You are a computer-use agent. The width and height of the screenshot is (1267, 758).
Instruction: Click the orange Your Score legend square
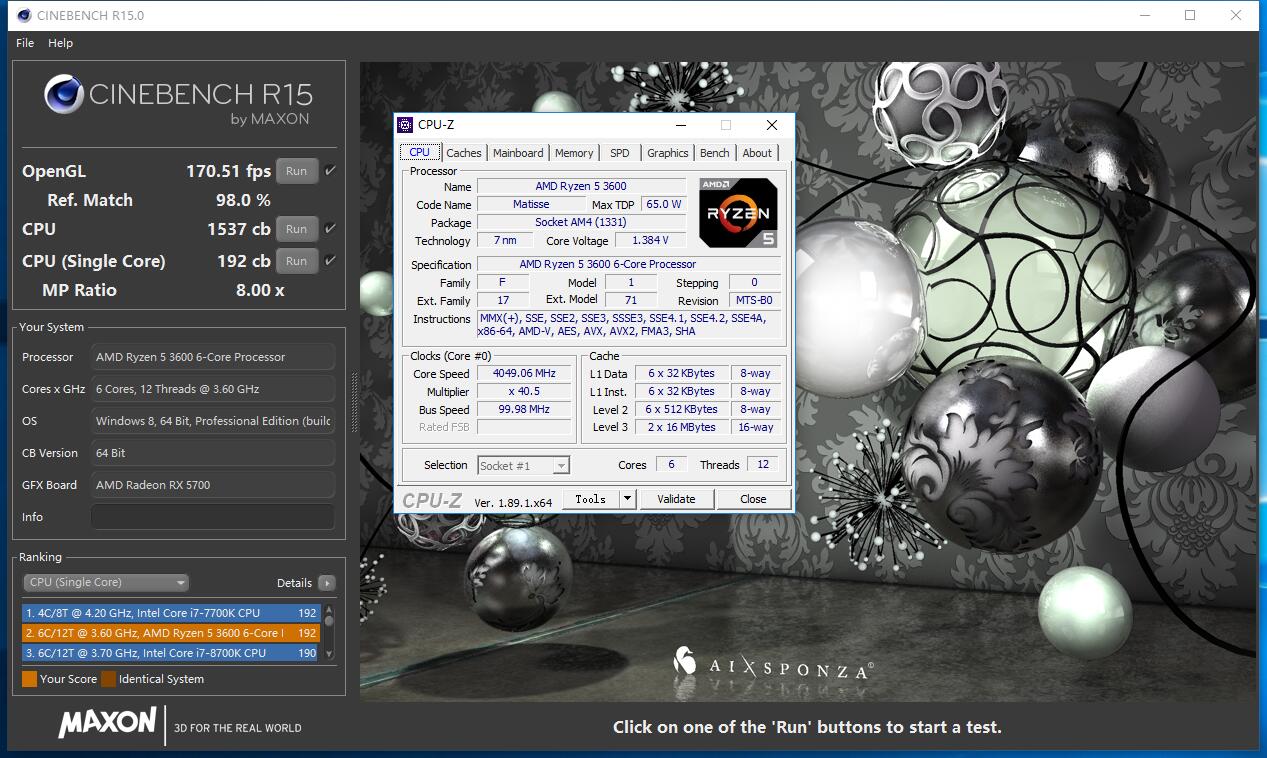pos(29,679)
